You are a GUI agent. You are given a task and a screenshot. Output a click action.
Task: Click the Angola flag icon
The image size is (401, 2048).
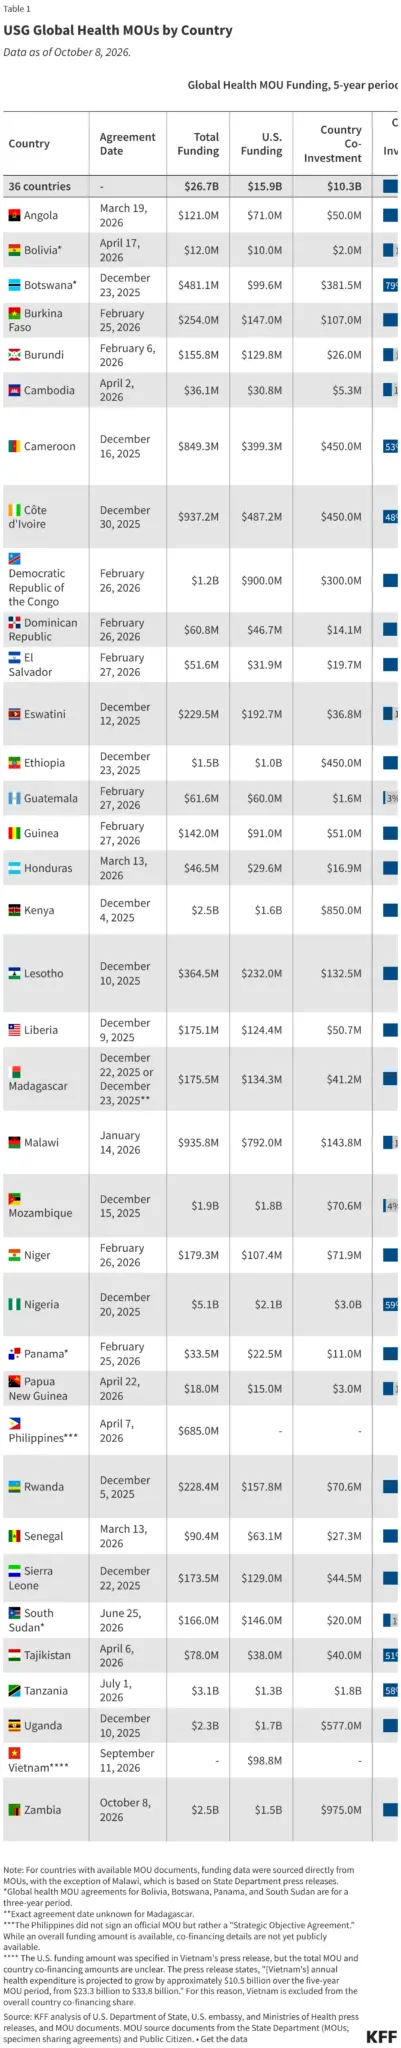pos(14,216)
